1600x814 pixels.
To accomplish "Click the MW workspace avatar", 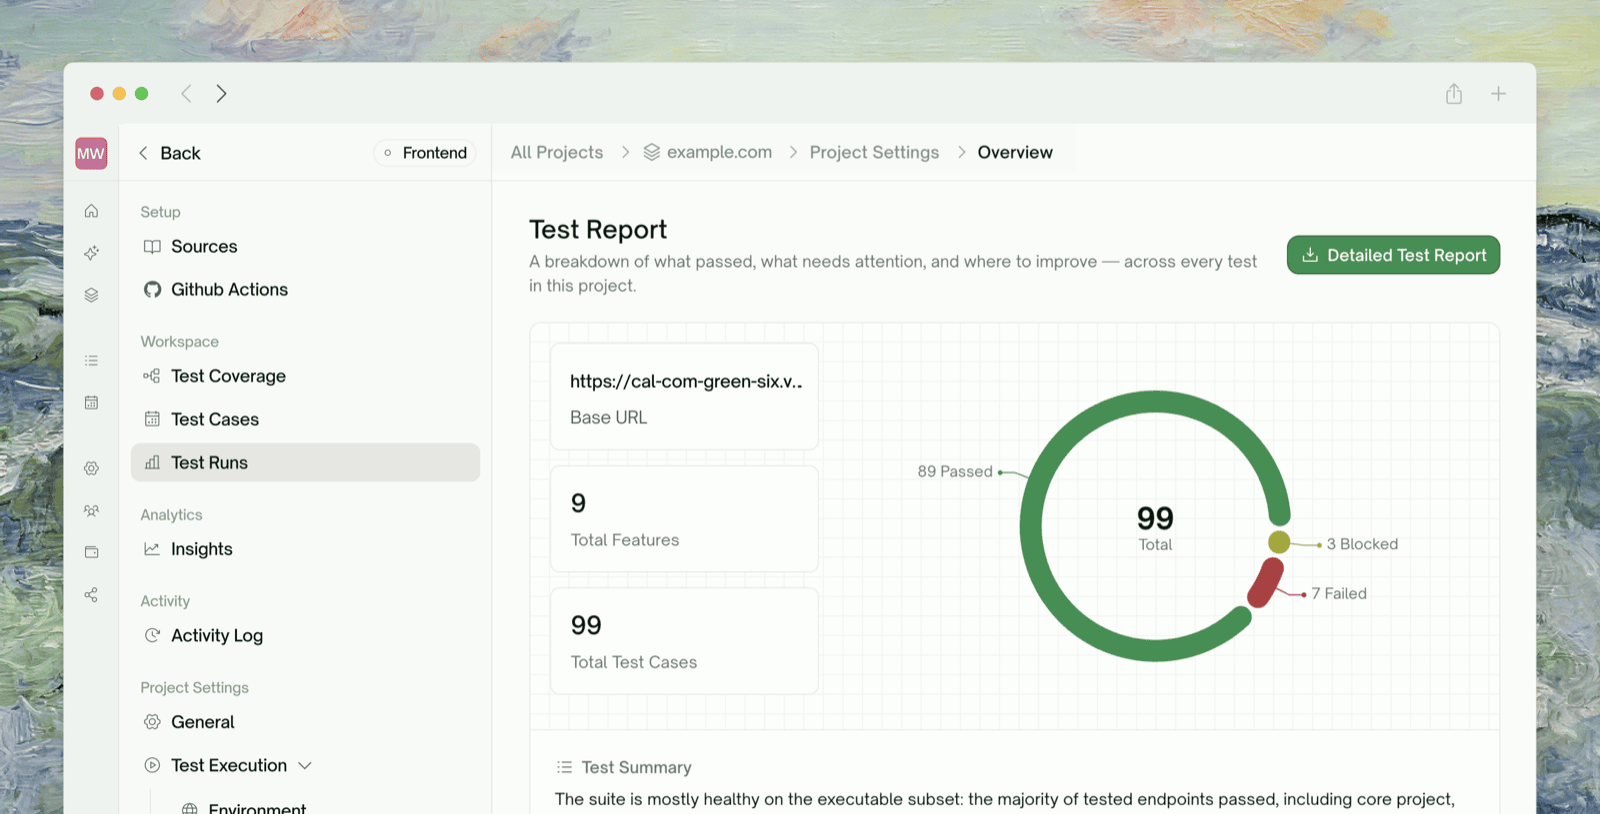I will coord(91,153).
